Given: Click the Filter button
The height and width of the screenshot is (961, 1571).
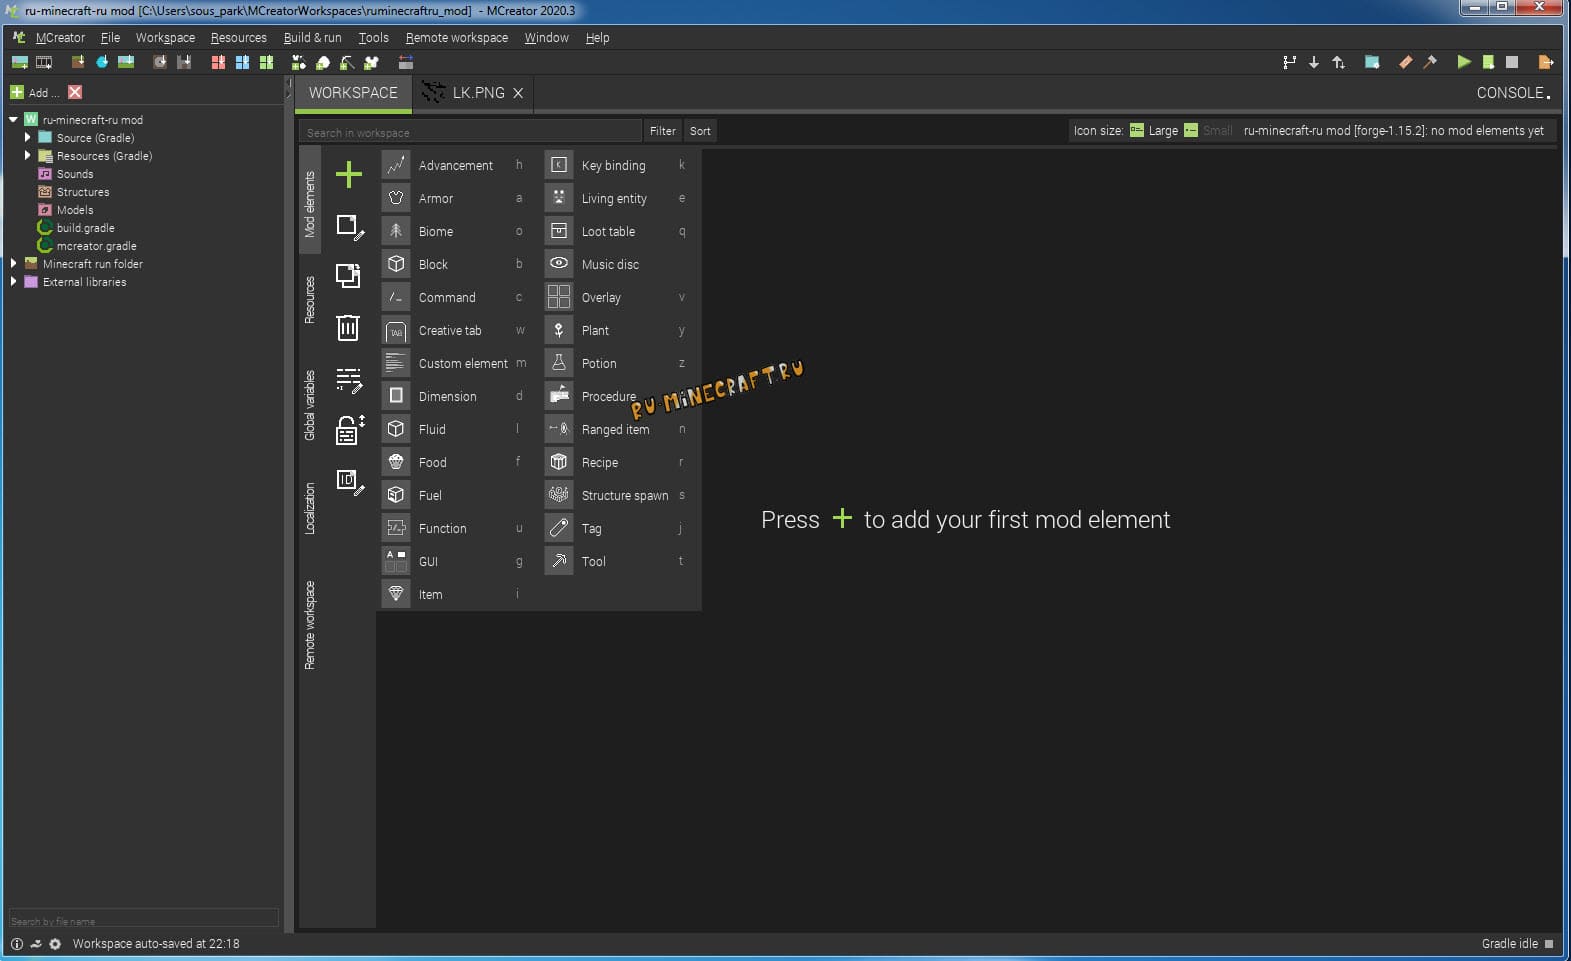Looking at the screenshot, I should (x=662, y=131).
